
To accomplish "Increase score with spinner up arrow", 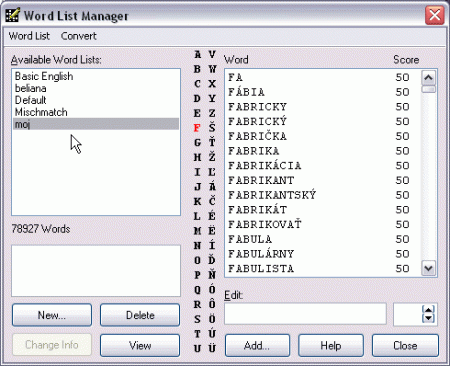I will click(x=428, y=310).
